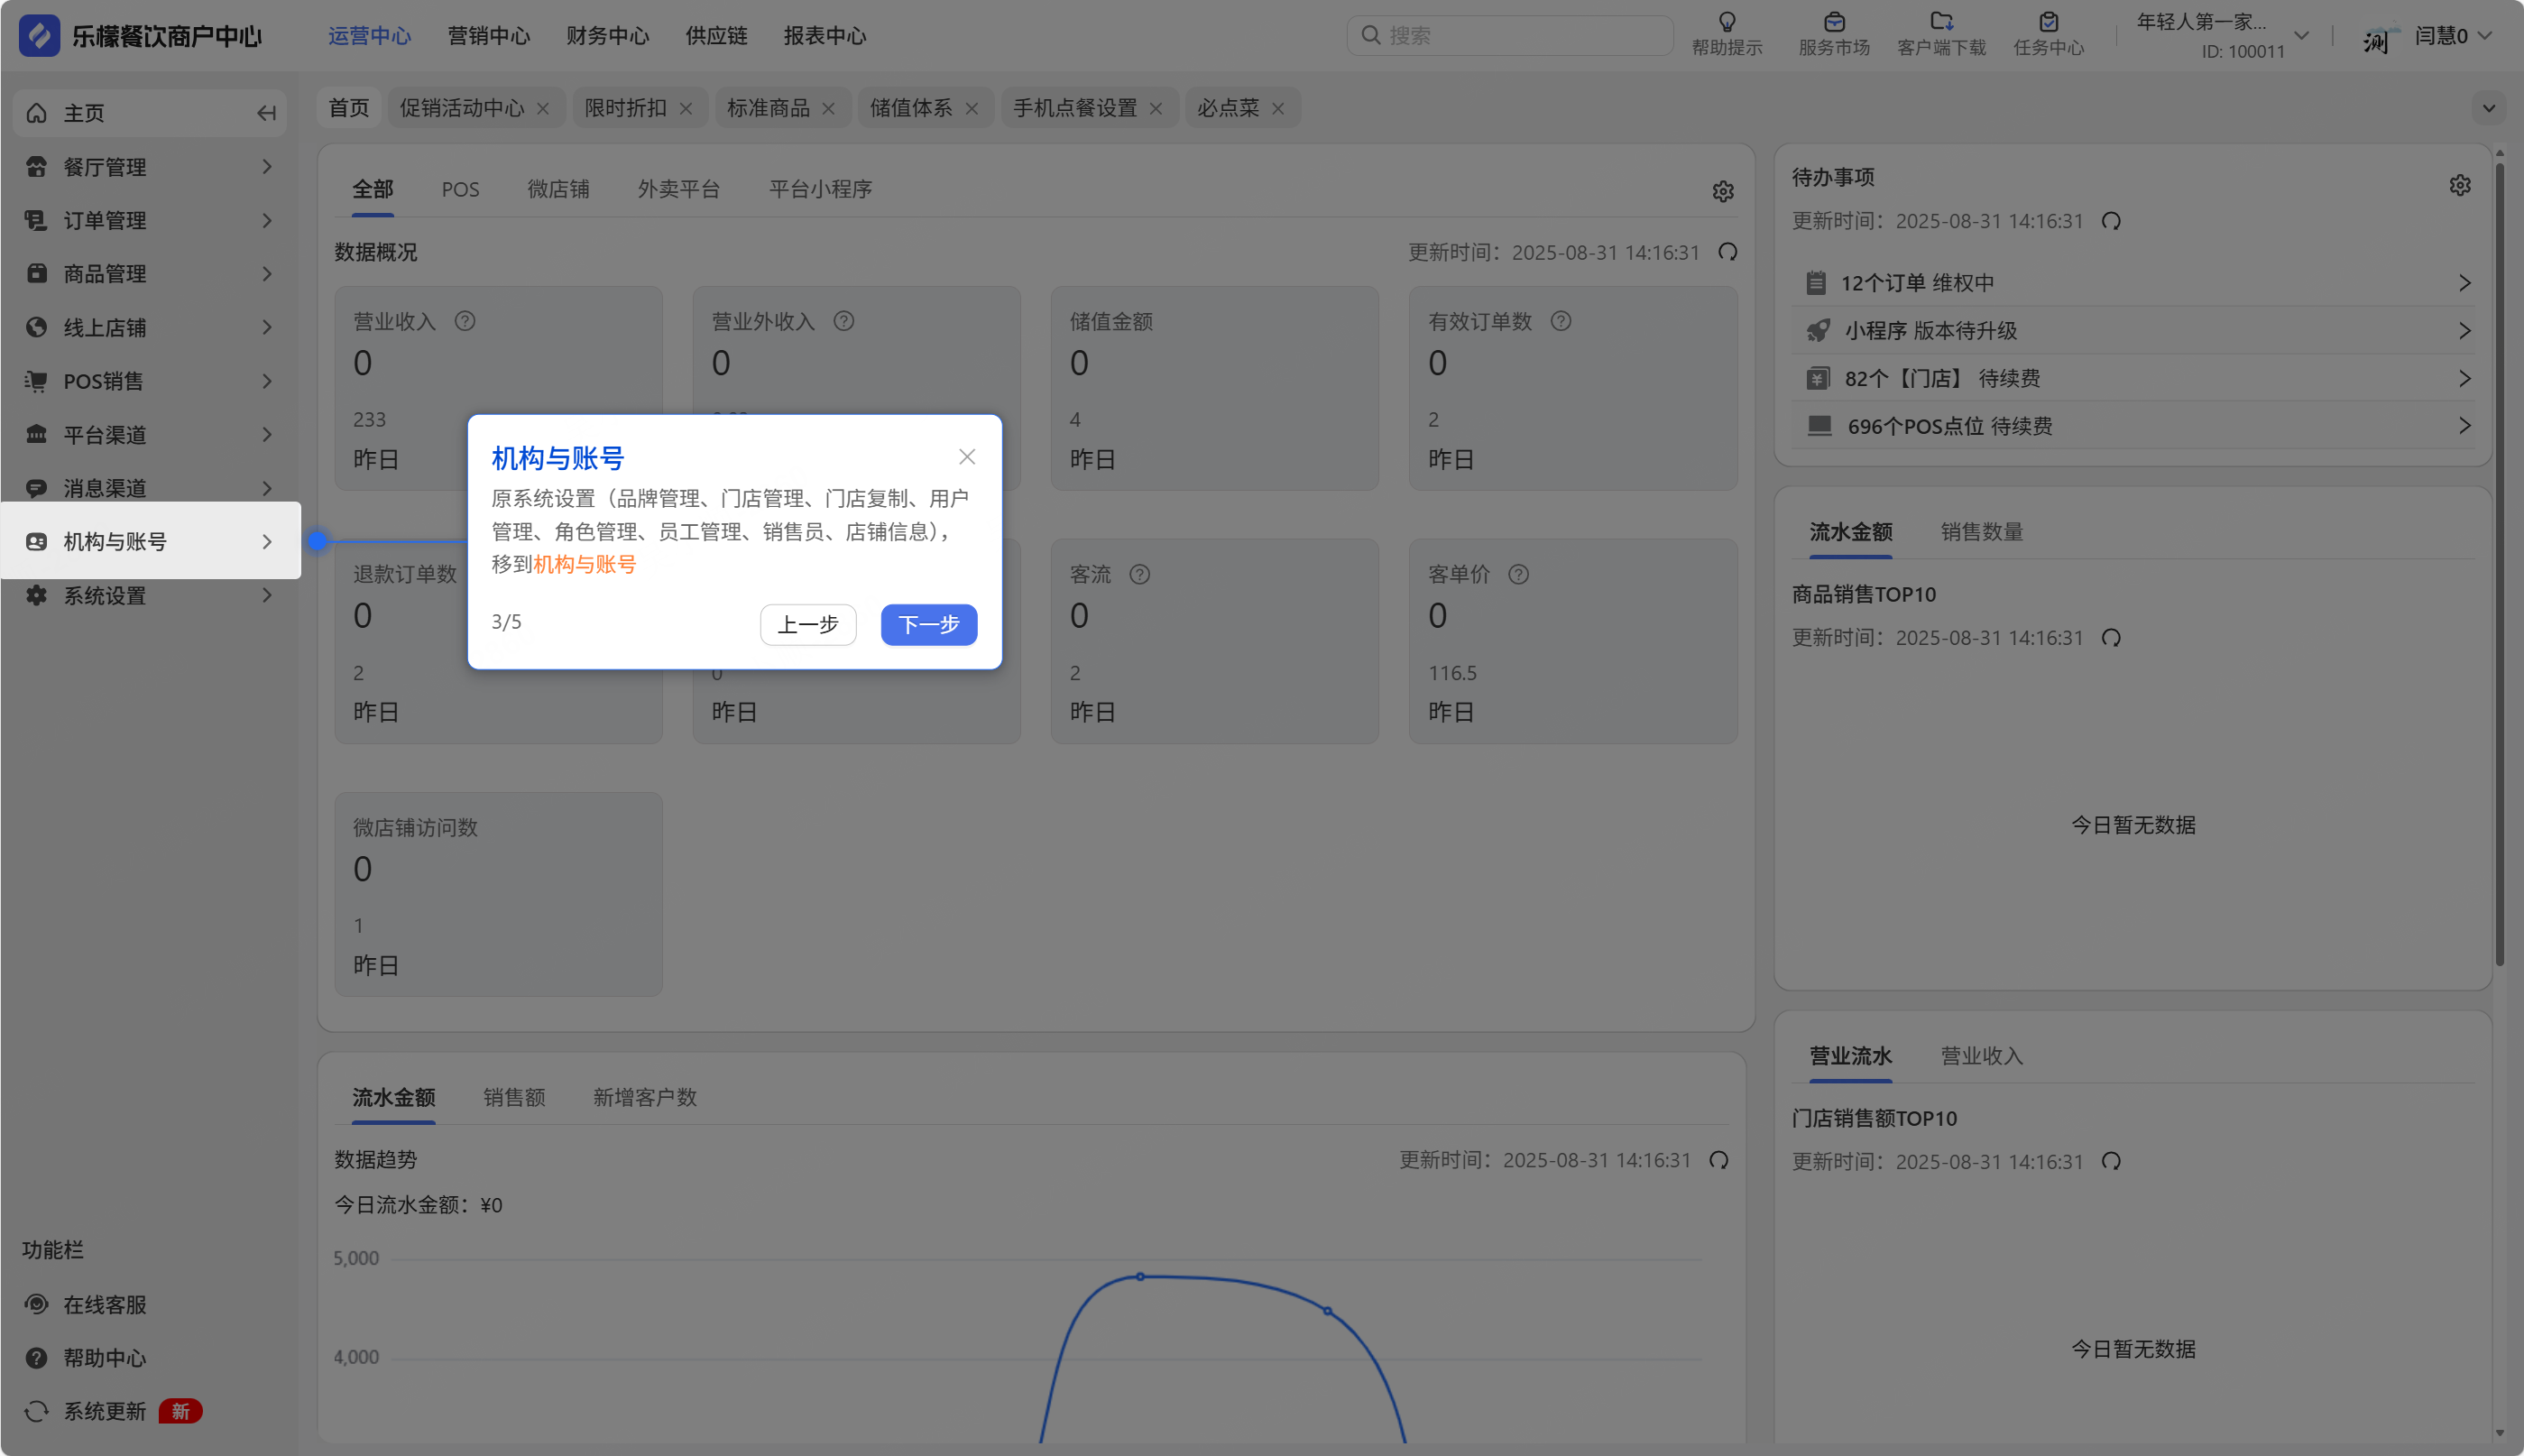The width and height of the screenshot is (2524, 1456).
Task: Close the 标准商品 tab
Action: pos(828,108)
